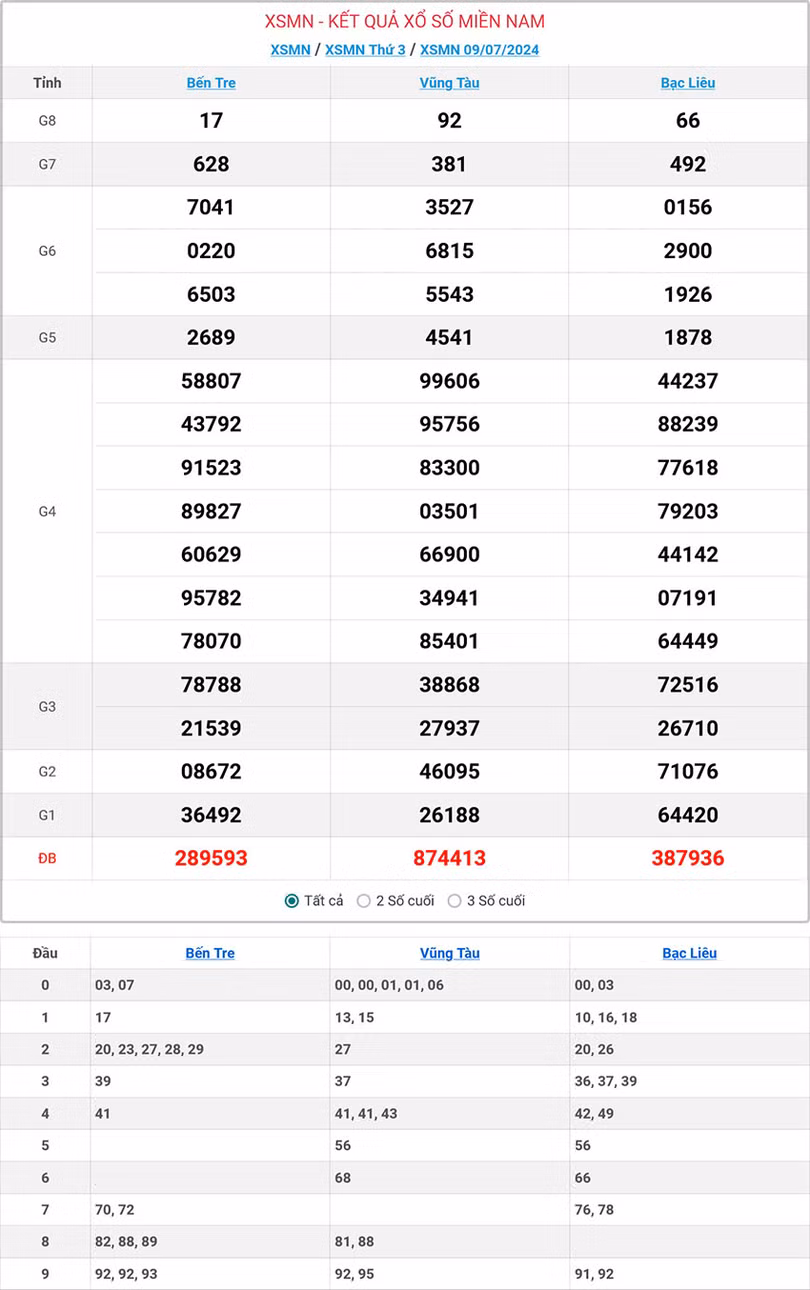Viewport: 810px width, 1290px height.
Task: Click Vũng Tàu special prize number 874413
Action: point(449,858)
